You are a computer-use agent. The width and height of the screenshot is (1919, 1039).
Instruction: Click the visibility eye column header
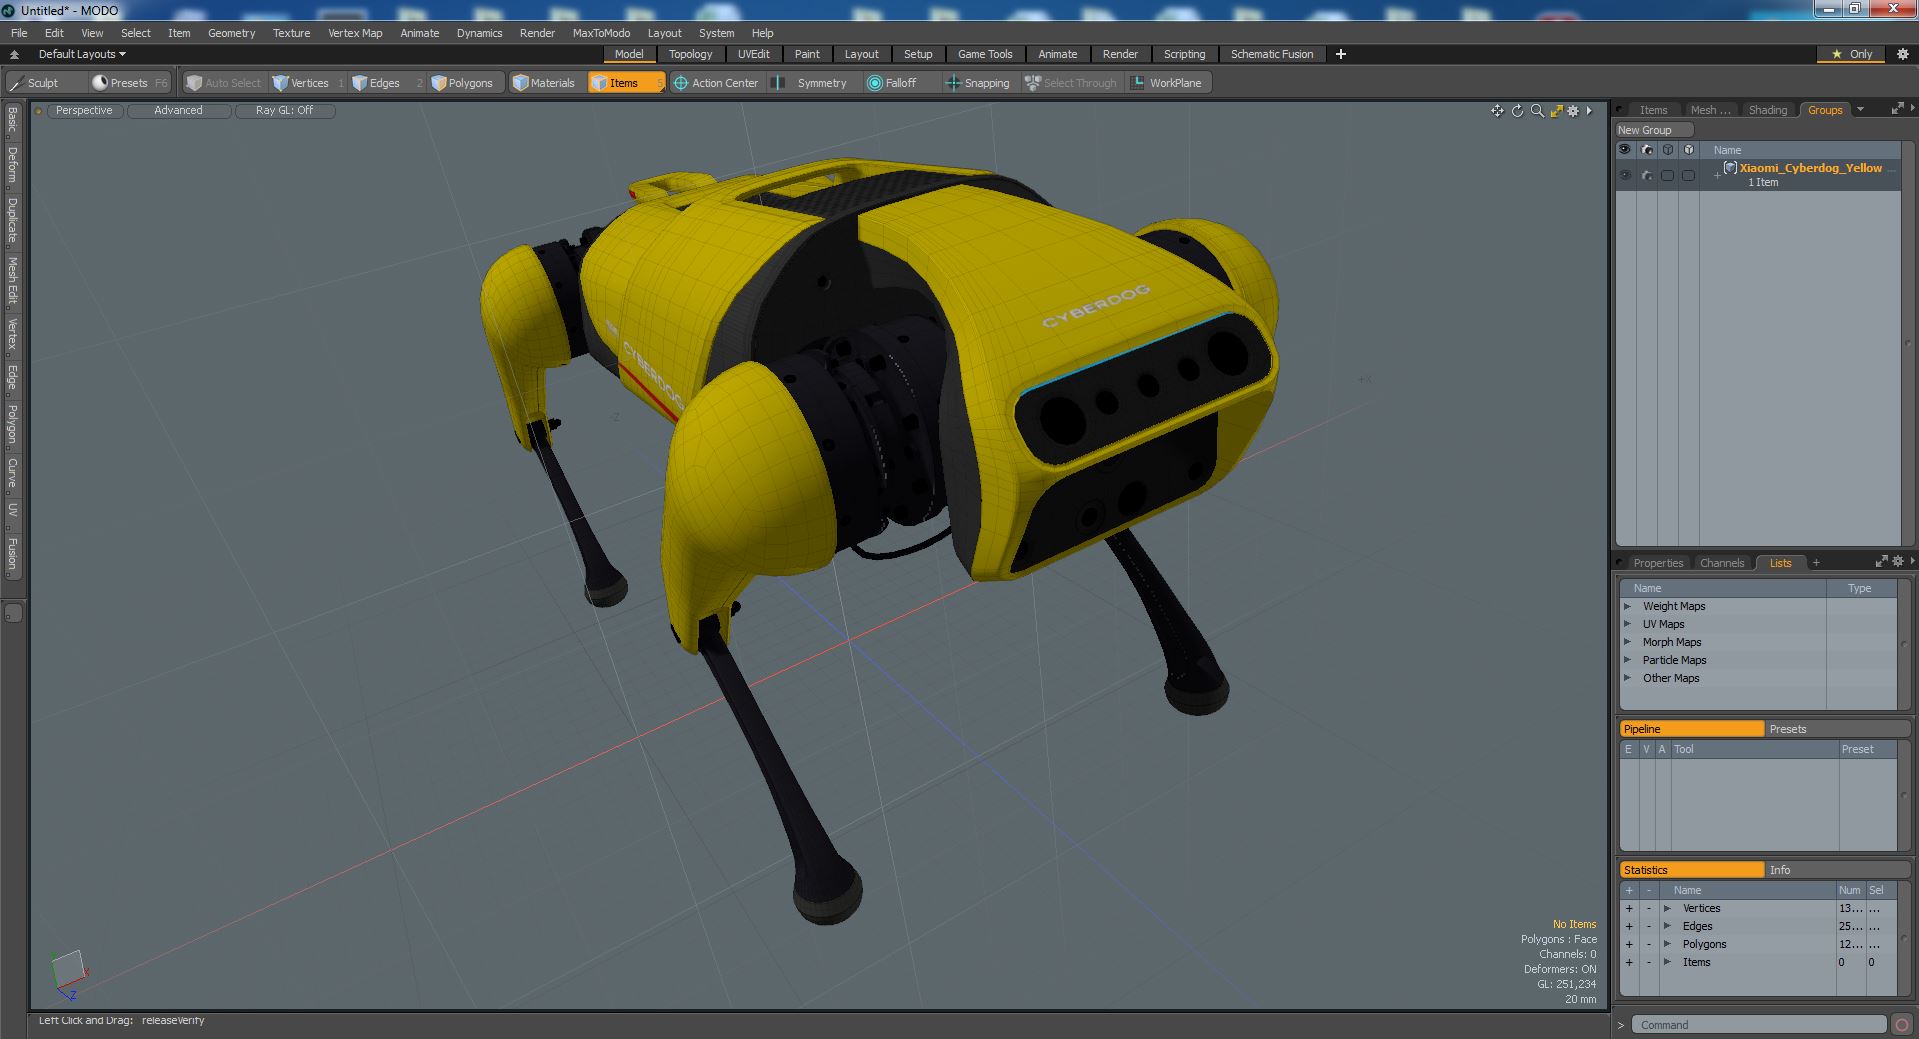[1625, 150]
